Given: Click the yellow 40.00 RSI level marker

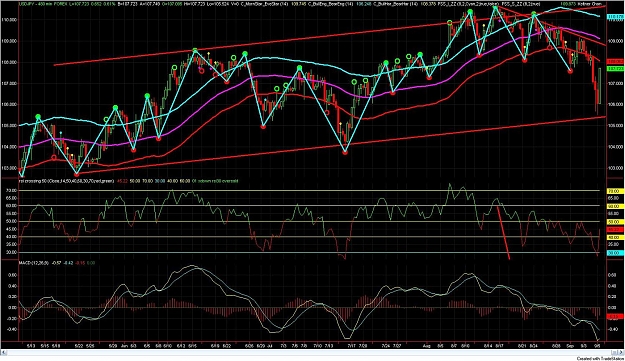Looking at the screenshot, I should pos(615,237).
